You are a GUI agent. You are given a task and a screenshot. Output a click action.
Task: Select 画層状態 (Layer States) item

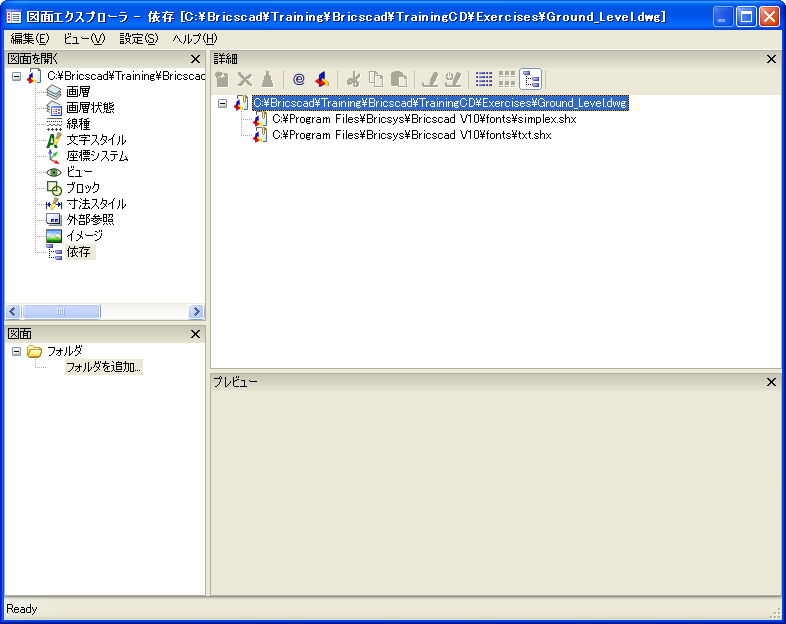(x=90, y=108)
